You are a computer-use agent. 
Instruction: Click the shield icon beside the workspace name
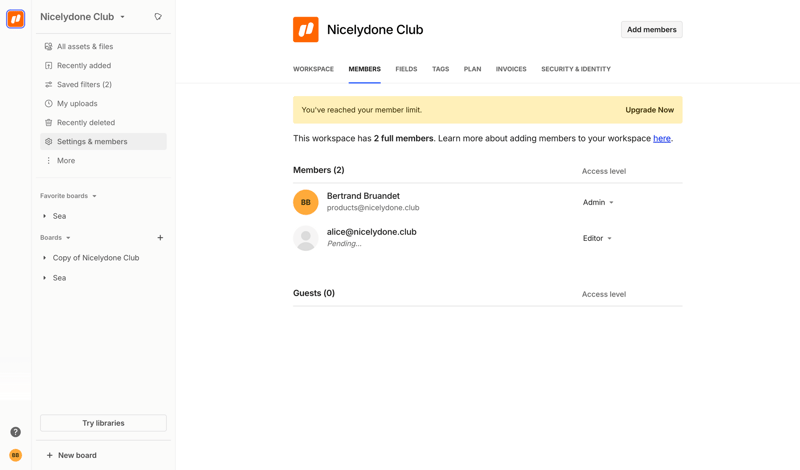(x=158, y=17)
